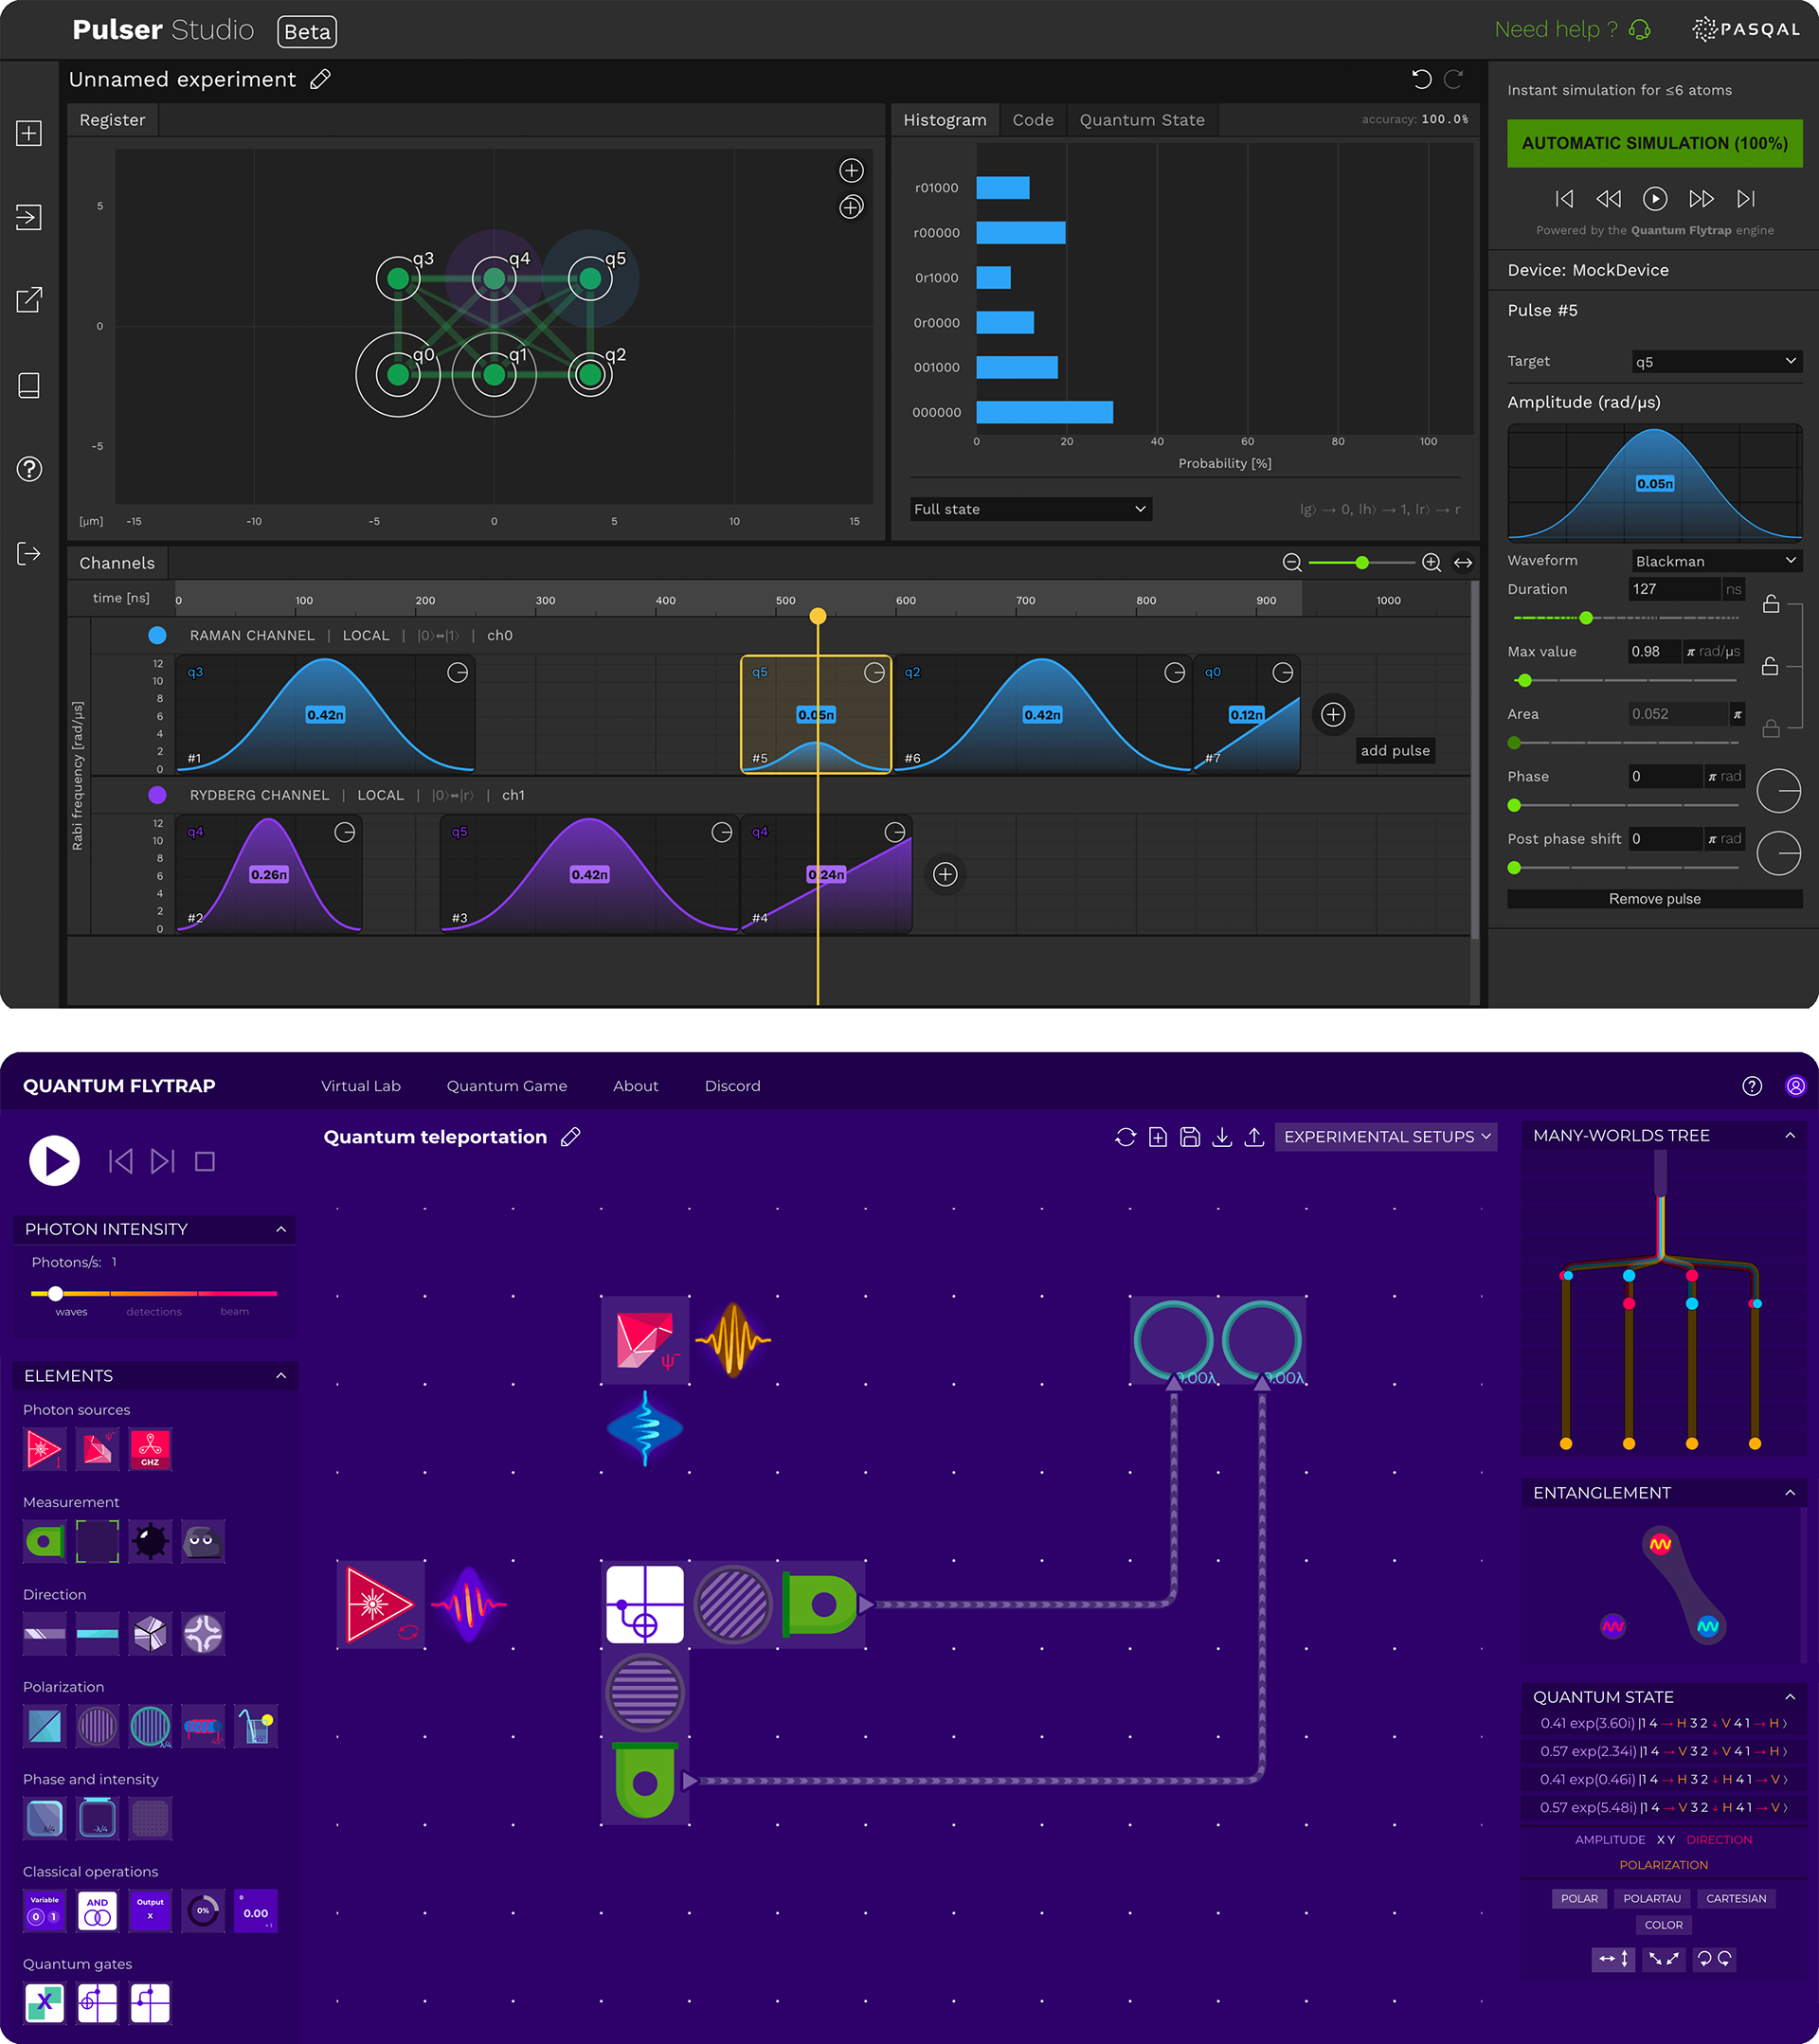Open the About link in Flytrap

[x=635, y=1086]
